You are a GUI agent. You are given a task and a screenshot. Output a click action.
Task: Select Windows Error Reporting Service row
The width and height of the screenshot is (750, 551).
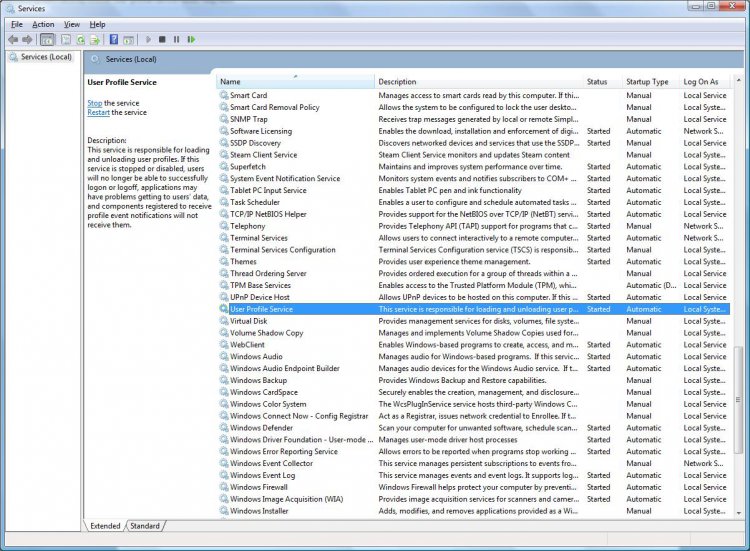(x=474, y=452)
